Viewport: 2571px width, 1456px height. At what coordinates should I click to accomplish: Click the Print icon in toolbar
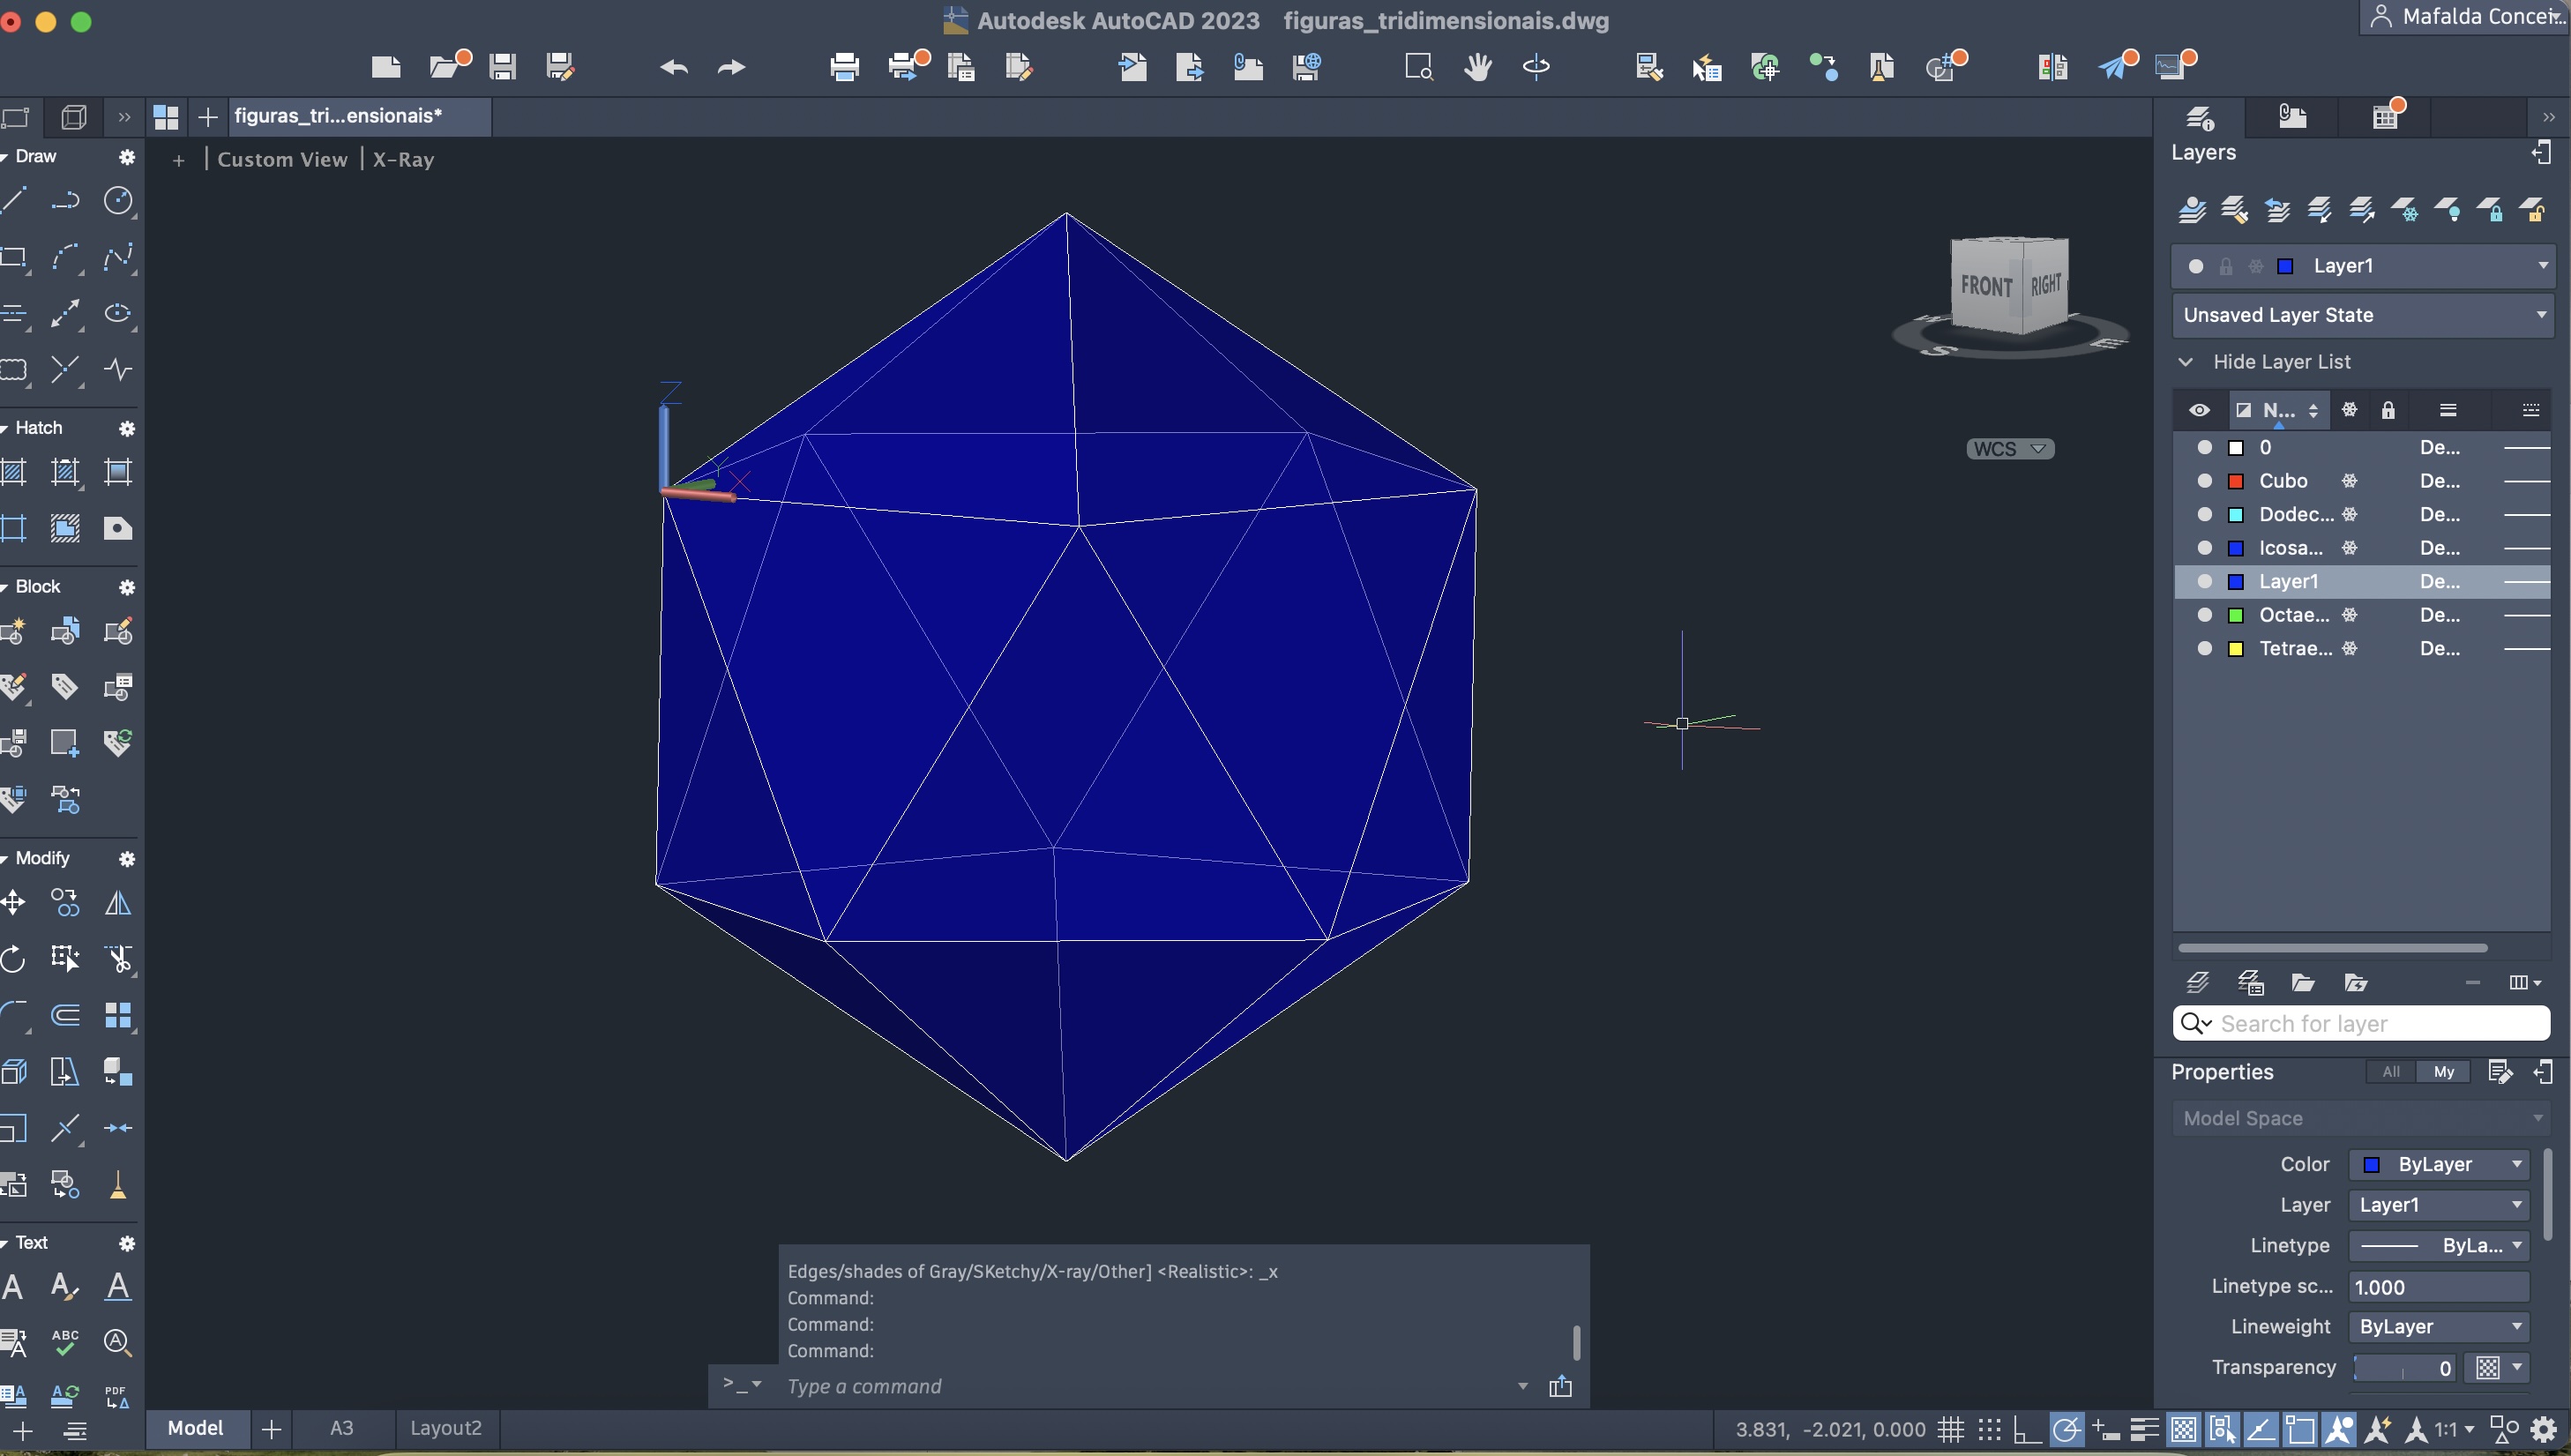coord(844,68)
